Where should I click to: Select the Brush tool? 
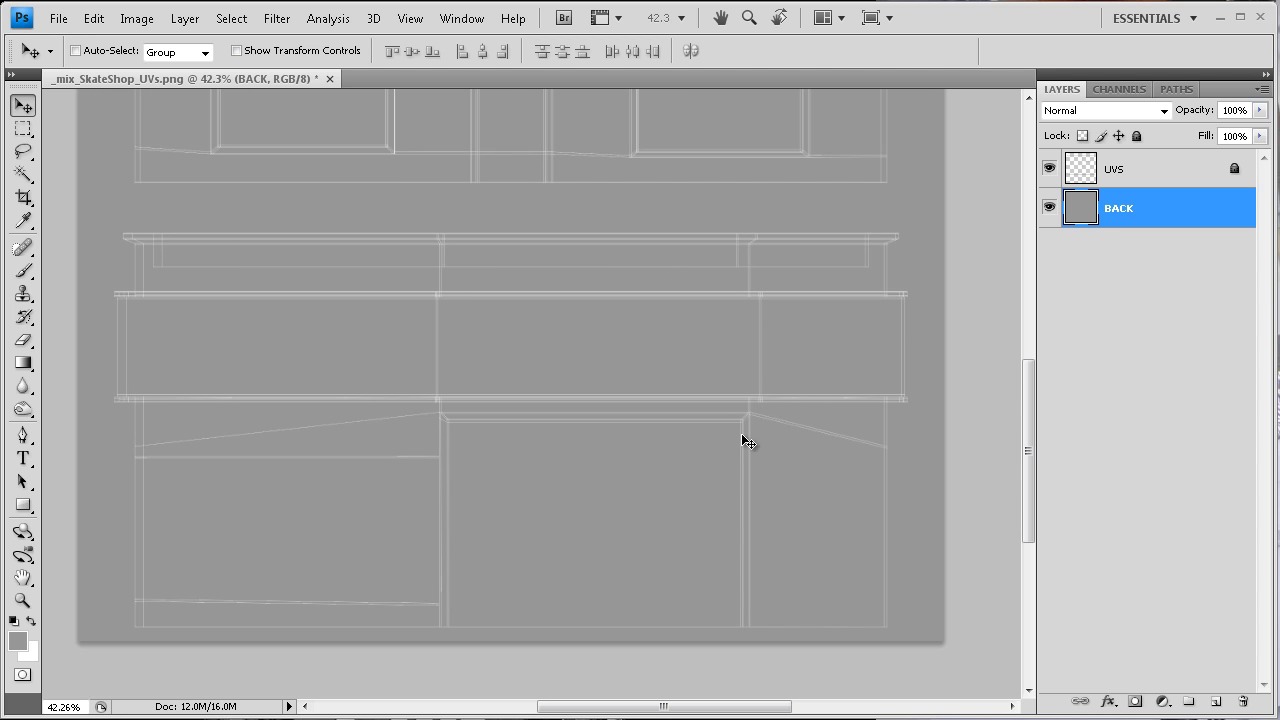pos(23,271)
